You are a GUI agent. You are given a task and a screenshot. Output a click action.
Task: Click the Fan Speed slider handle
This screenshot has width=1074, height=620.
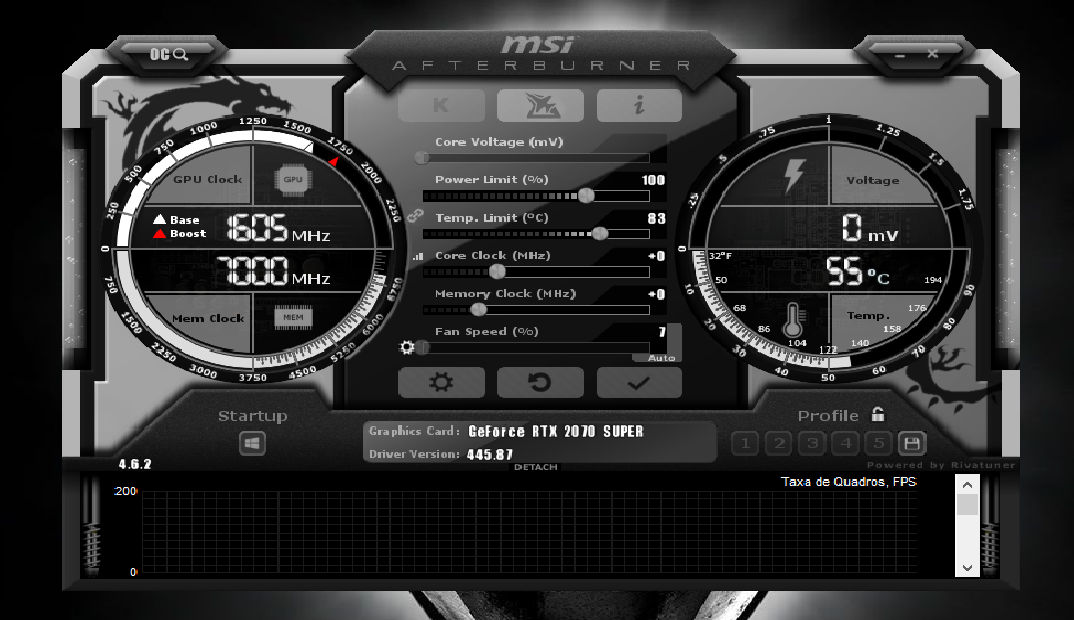(423, 348)
